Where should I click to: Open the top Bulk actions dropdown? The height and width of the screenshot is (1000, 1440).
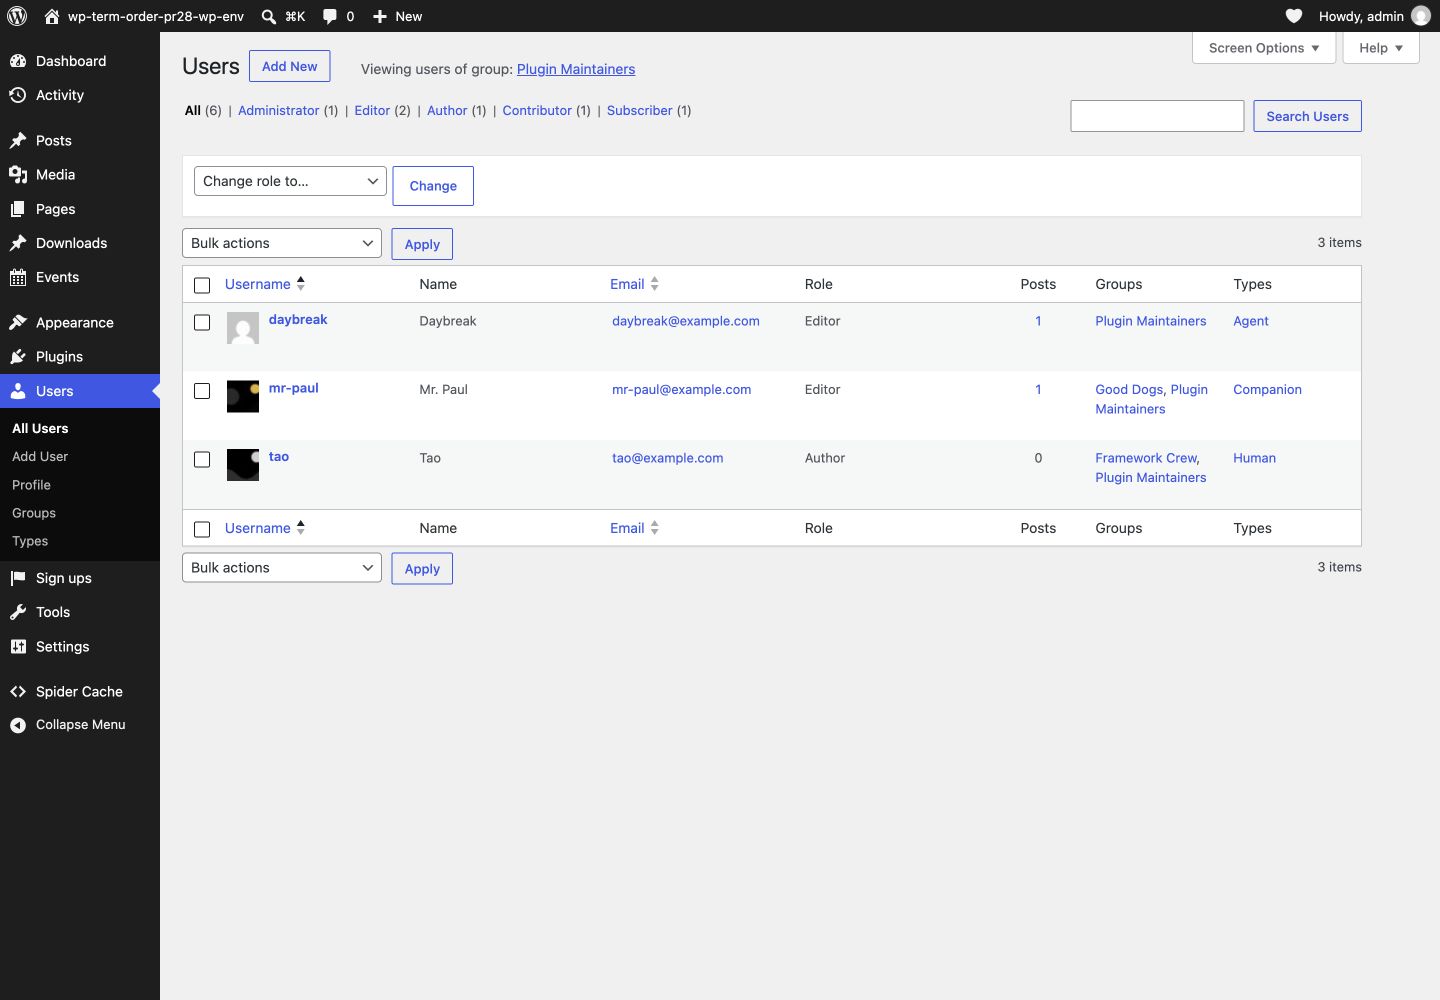click(282, 243)
